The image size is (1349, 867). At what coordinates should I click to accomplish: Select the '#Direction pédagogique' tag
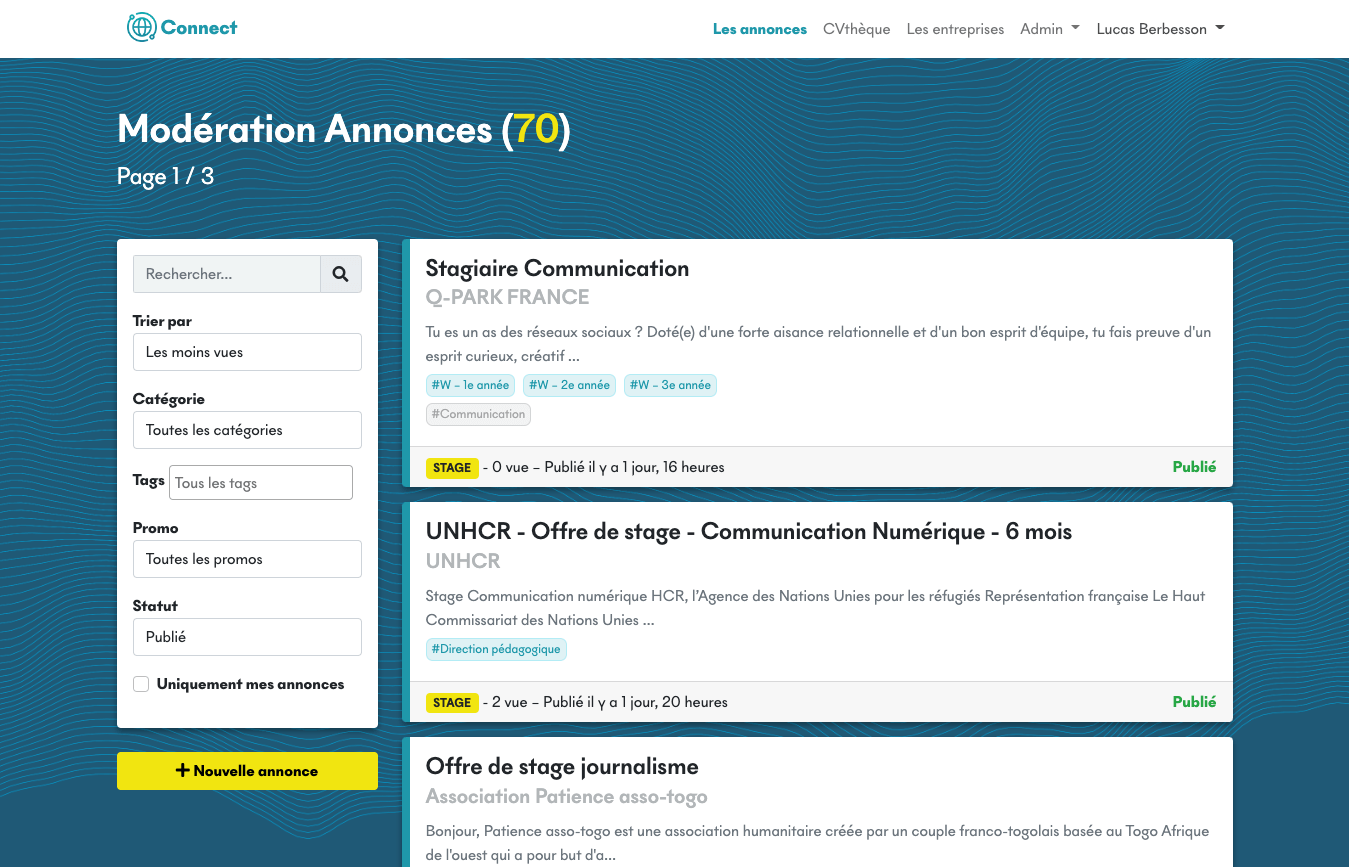tap(496, 649)
